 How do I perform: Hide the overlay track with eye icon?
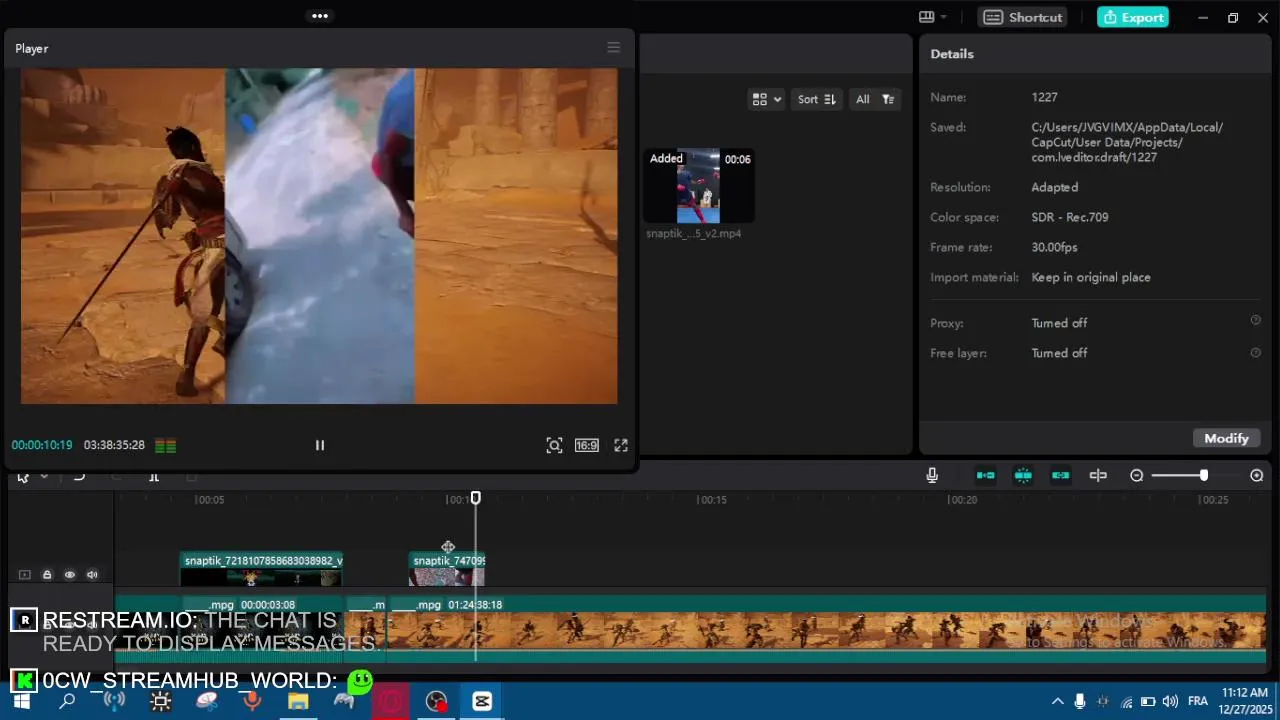pyautogui.click(x=70, y=575)
